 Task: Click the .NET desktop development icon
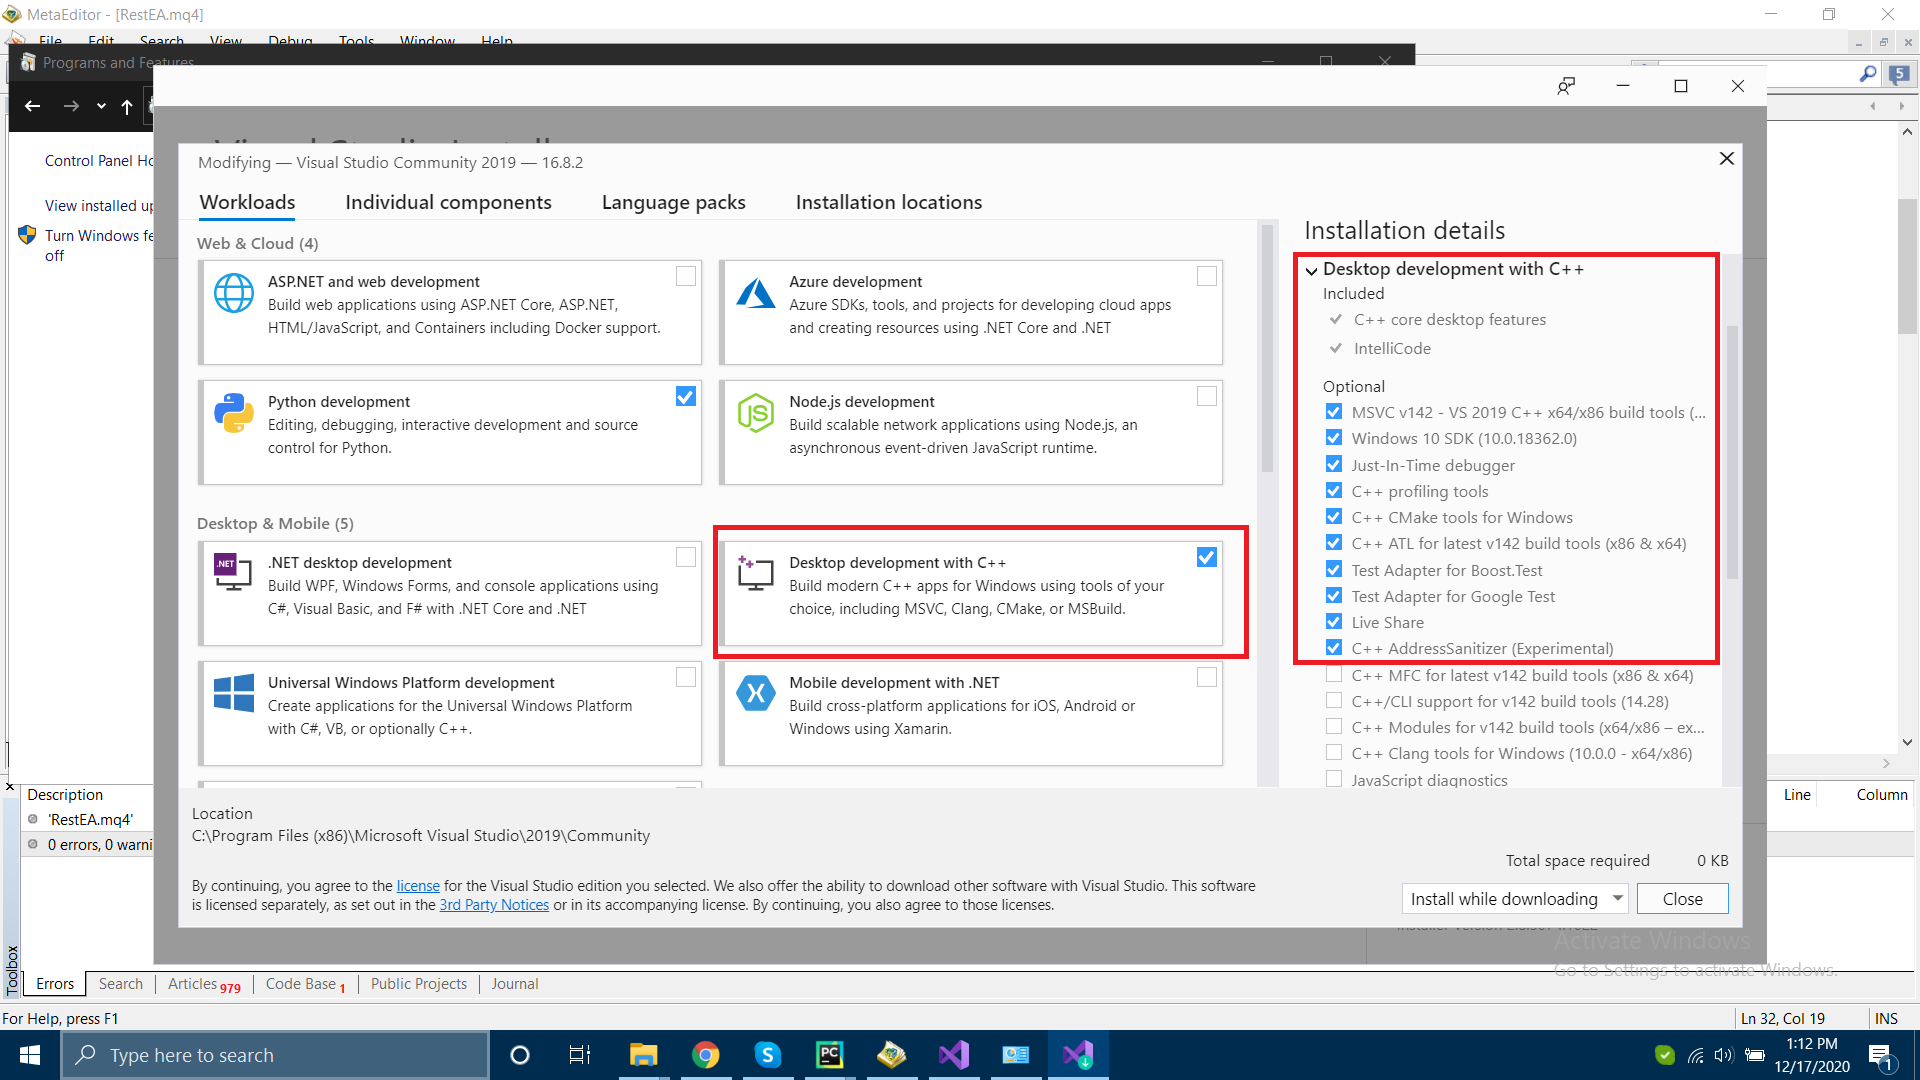pyautogui.click(x=231, y=573)
